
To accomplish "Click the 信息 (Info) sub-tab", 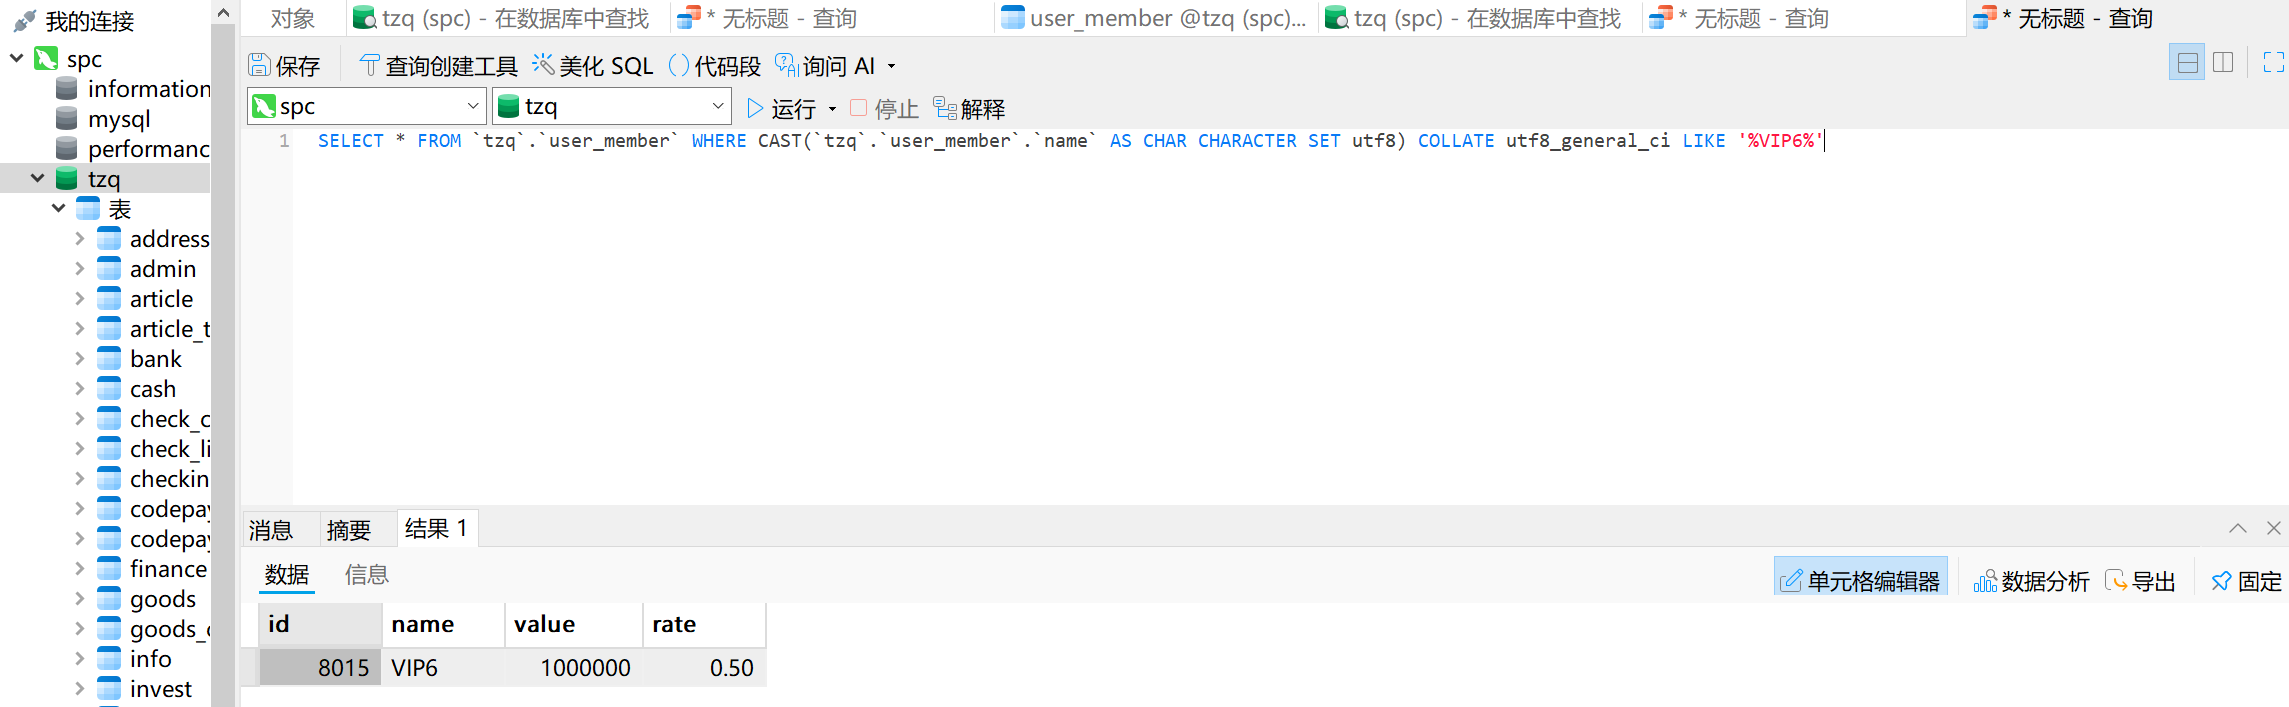I will pyautogui.click(x=366, y=575).
